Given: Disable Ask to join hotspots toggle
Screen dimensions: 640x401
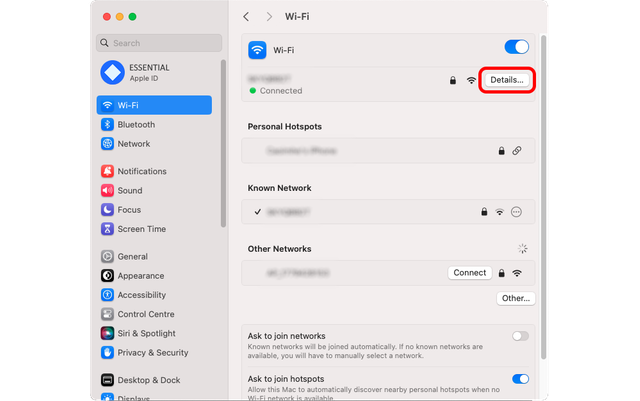Looking at the screenshot, I should click(520, 379).
